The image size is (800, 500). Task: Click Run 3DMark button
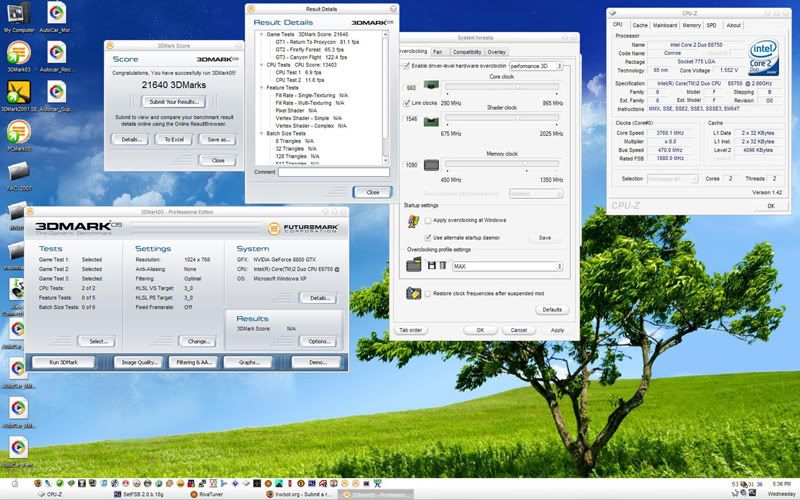pyautogui.click(x=63, y=362)
